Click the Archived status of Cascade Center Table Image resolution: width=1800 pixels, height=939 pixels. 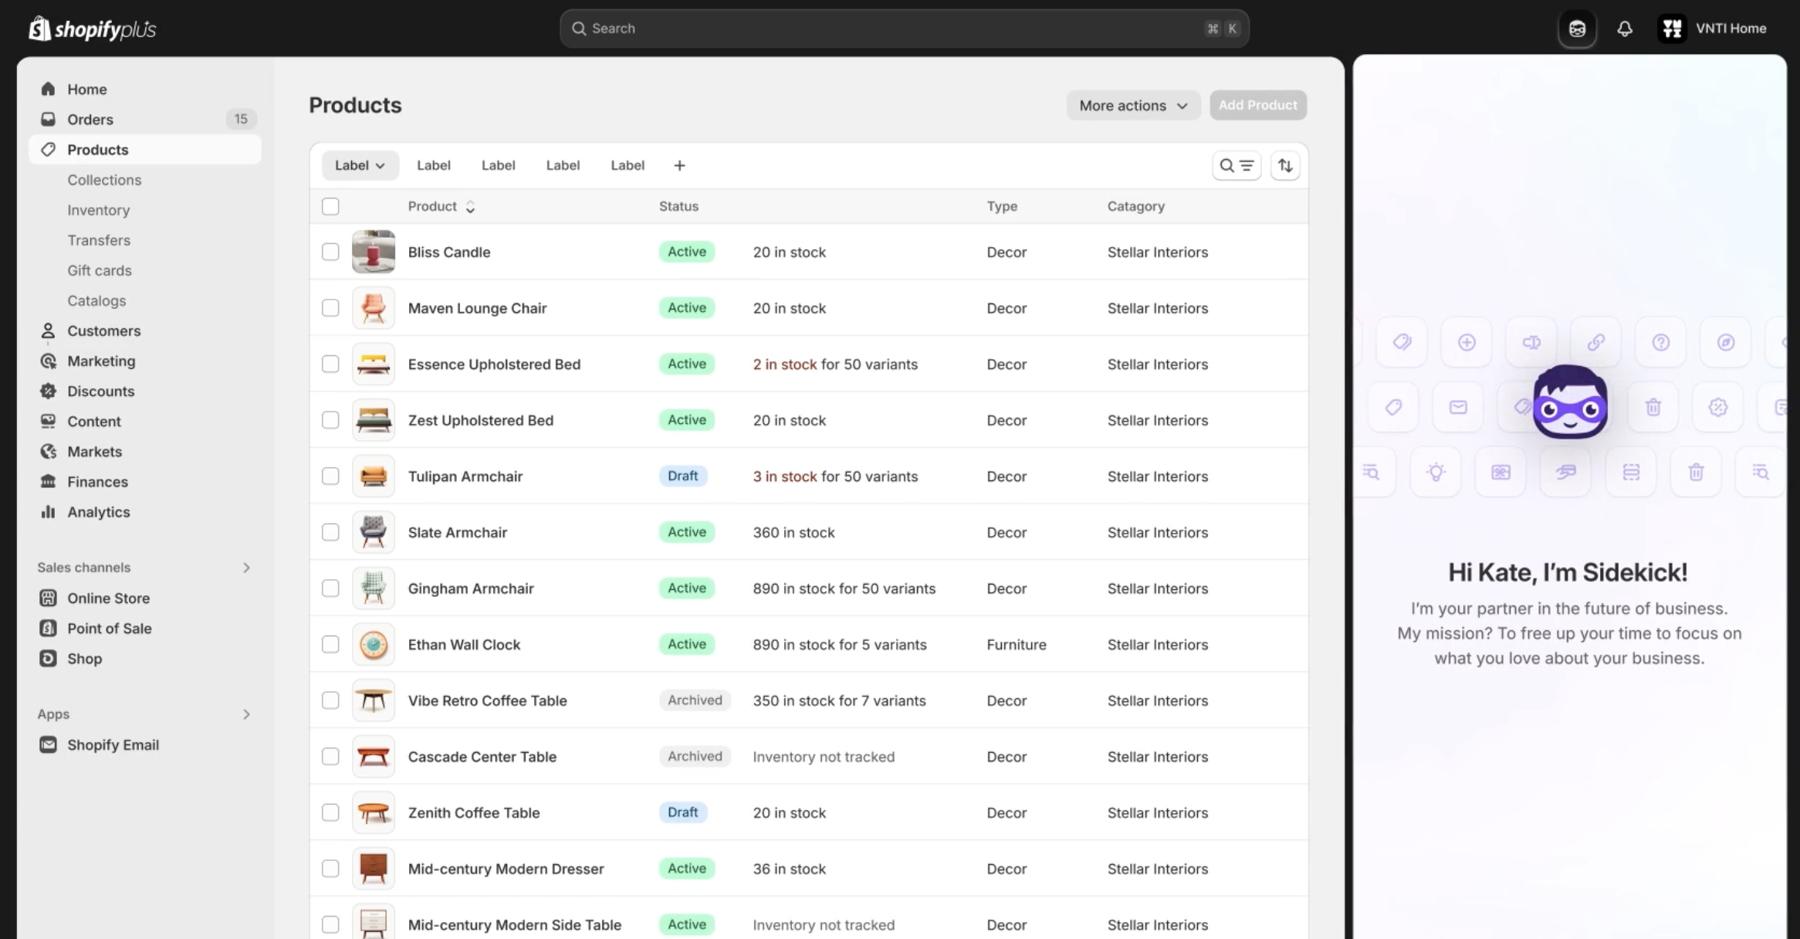click(x=695, y=756)
